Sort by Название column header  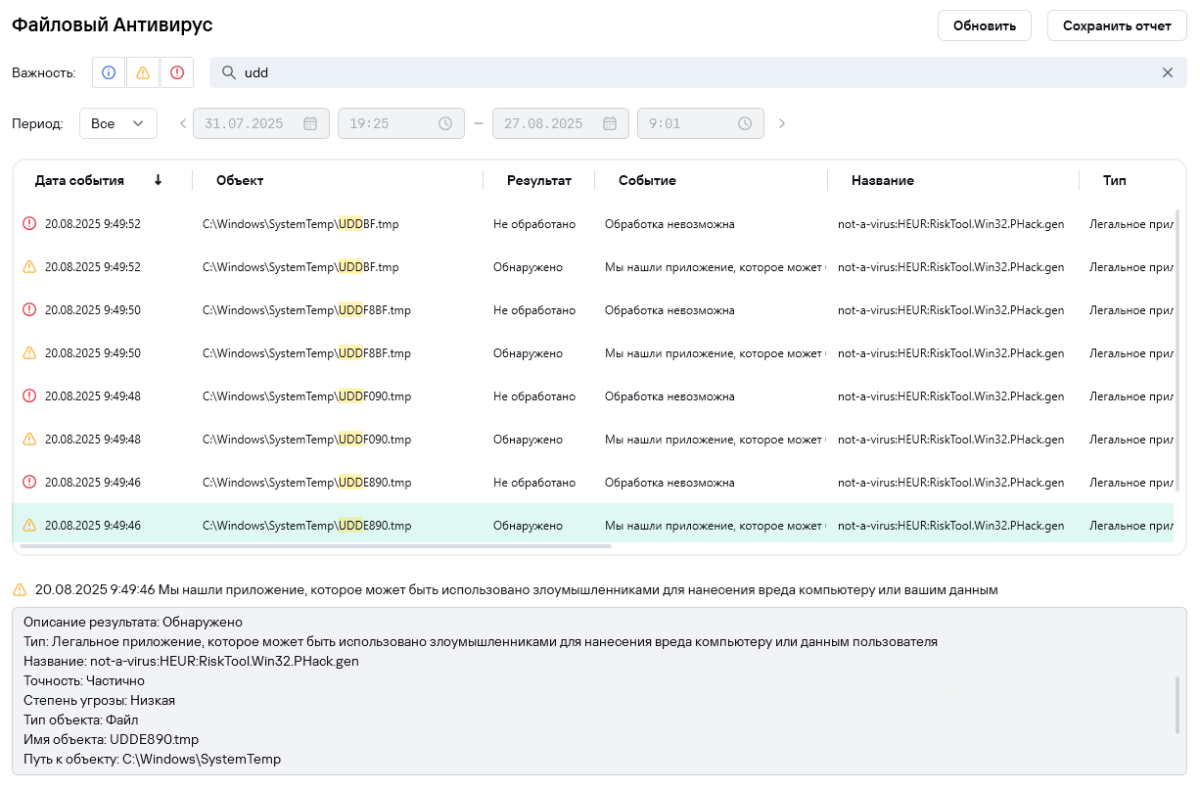pos(883,181)
